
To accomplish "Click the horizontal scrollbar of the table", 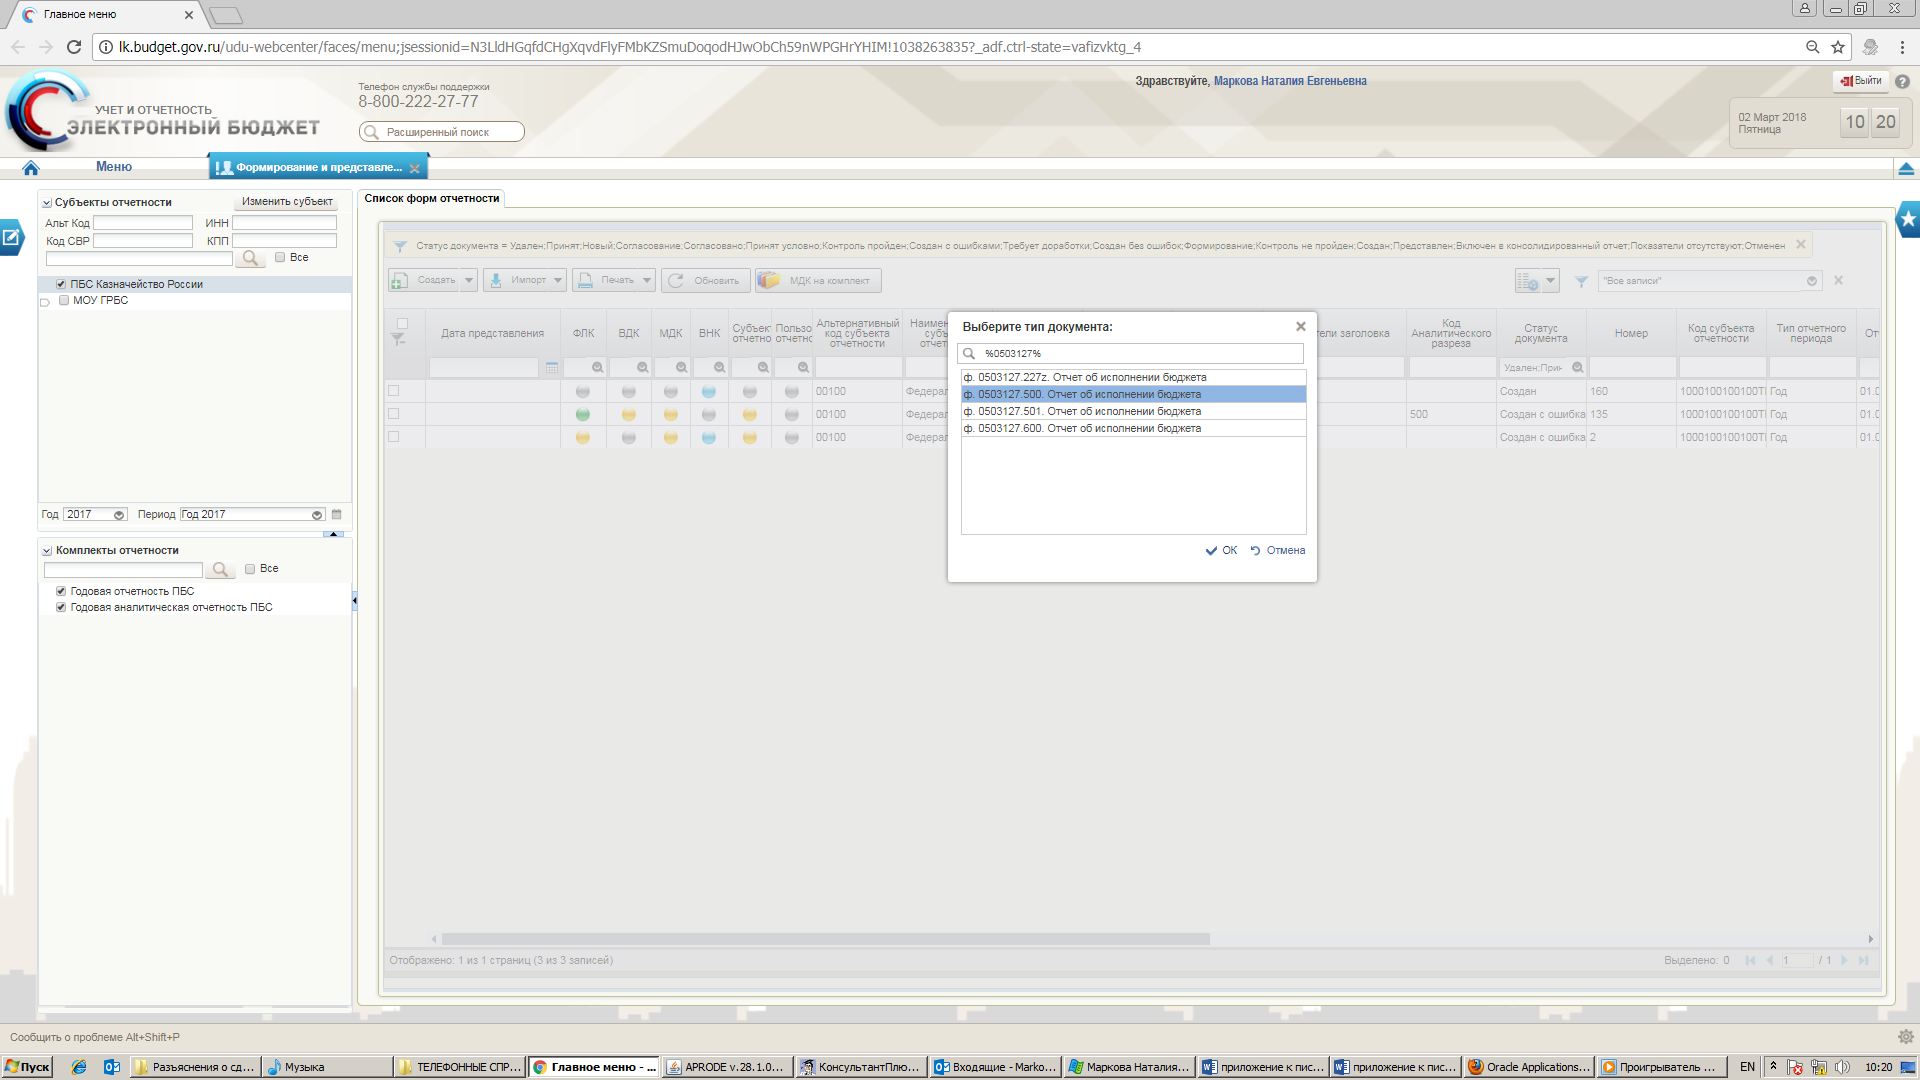I will [x=825, y=940].
